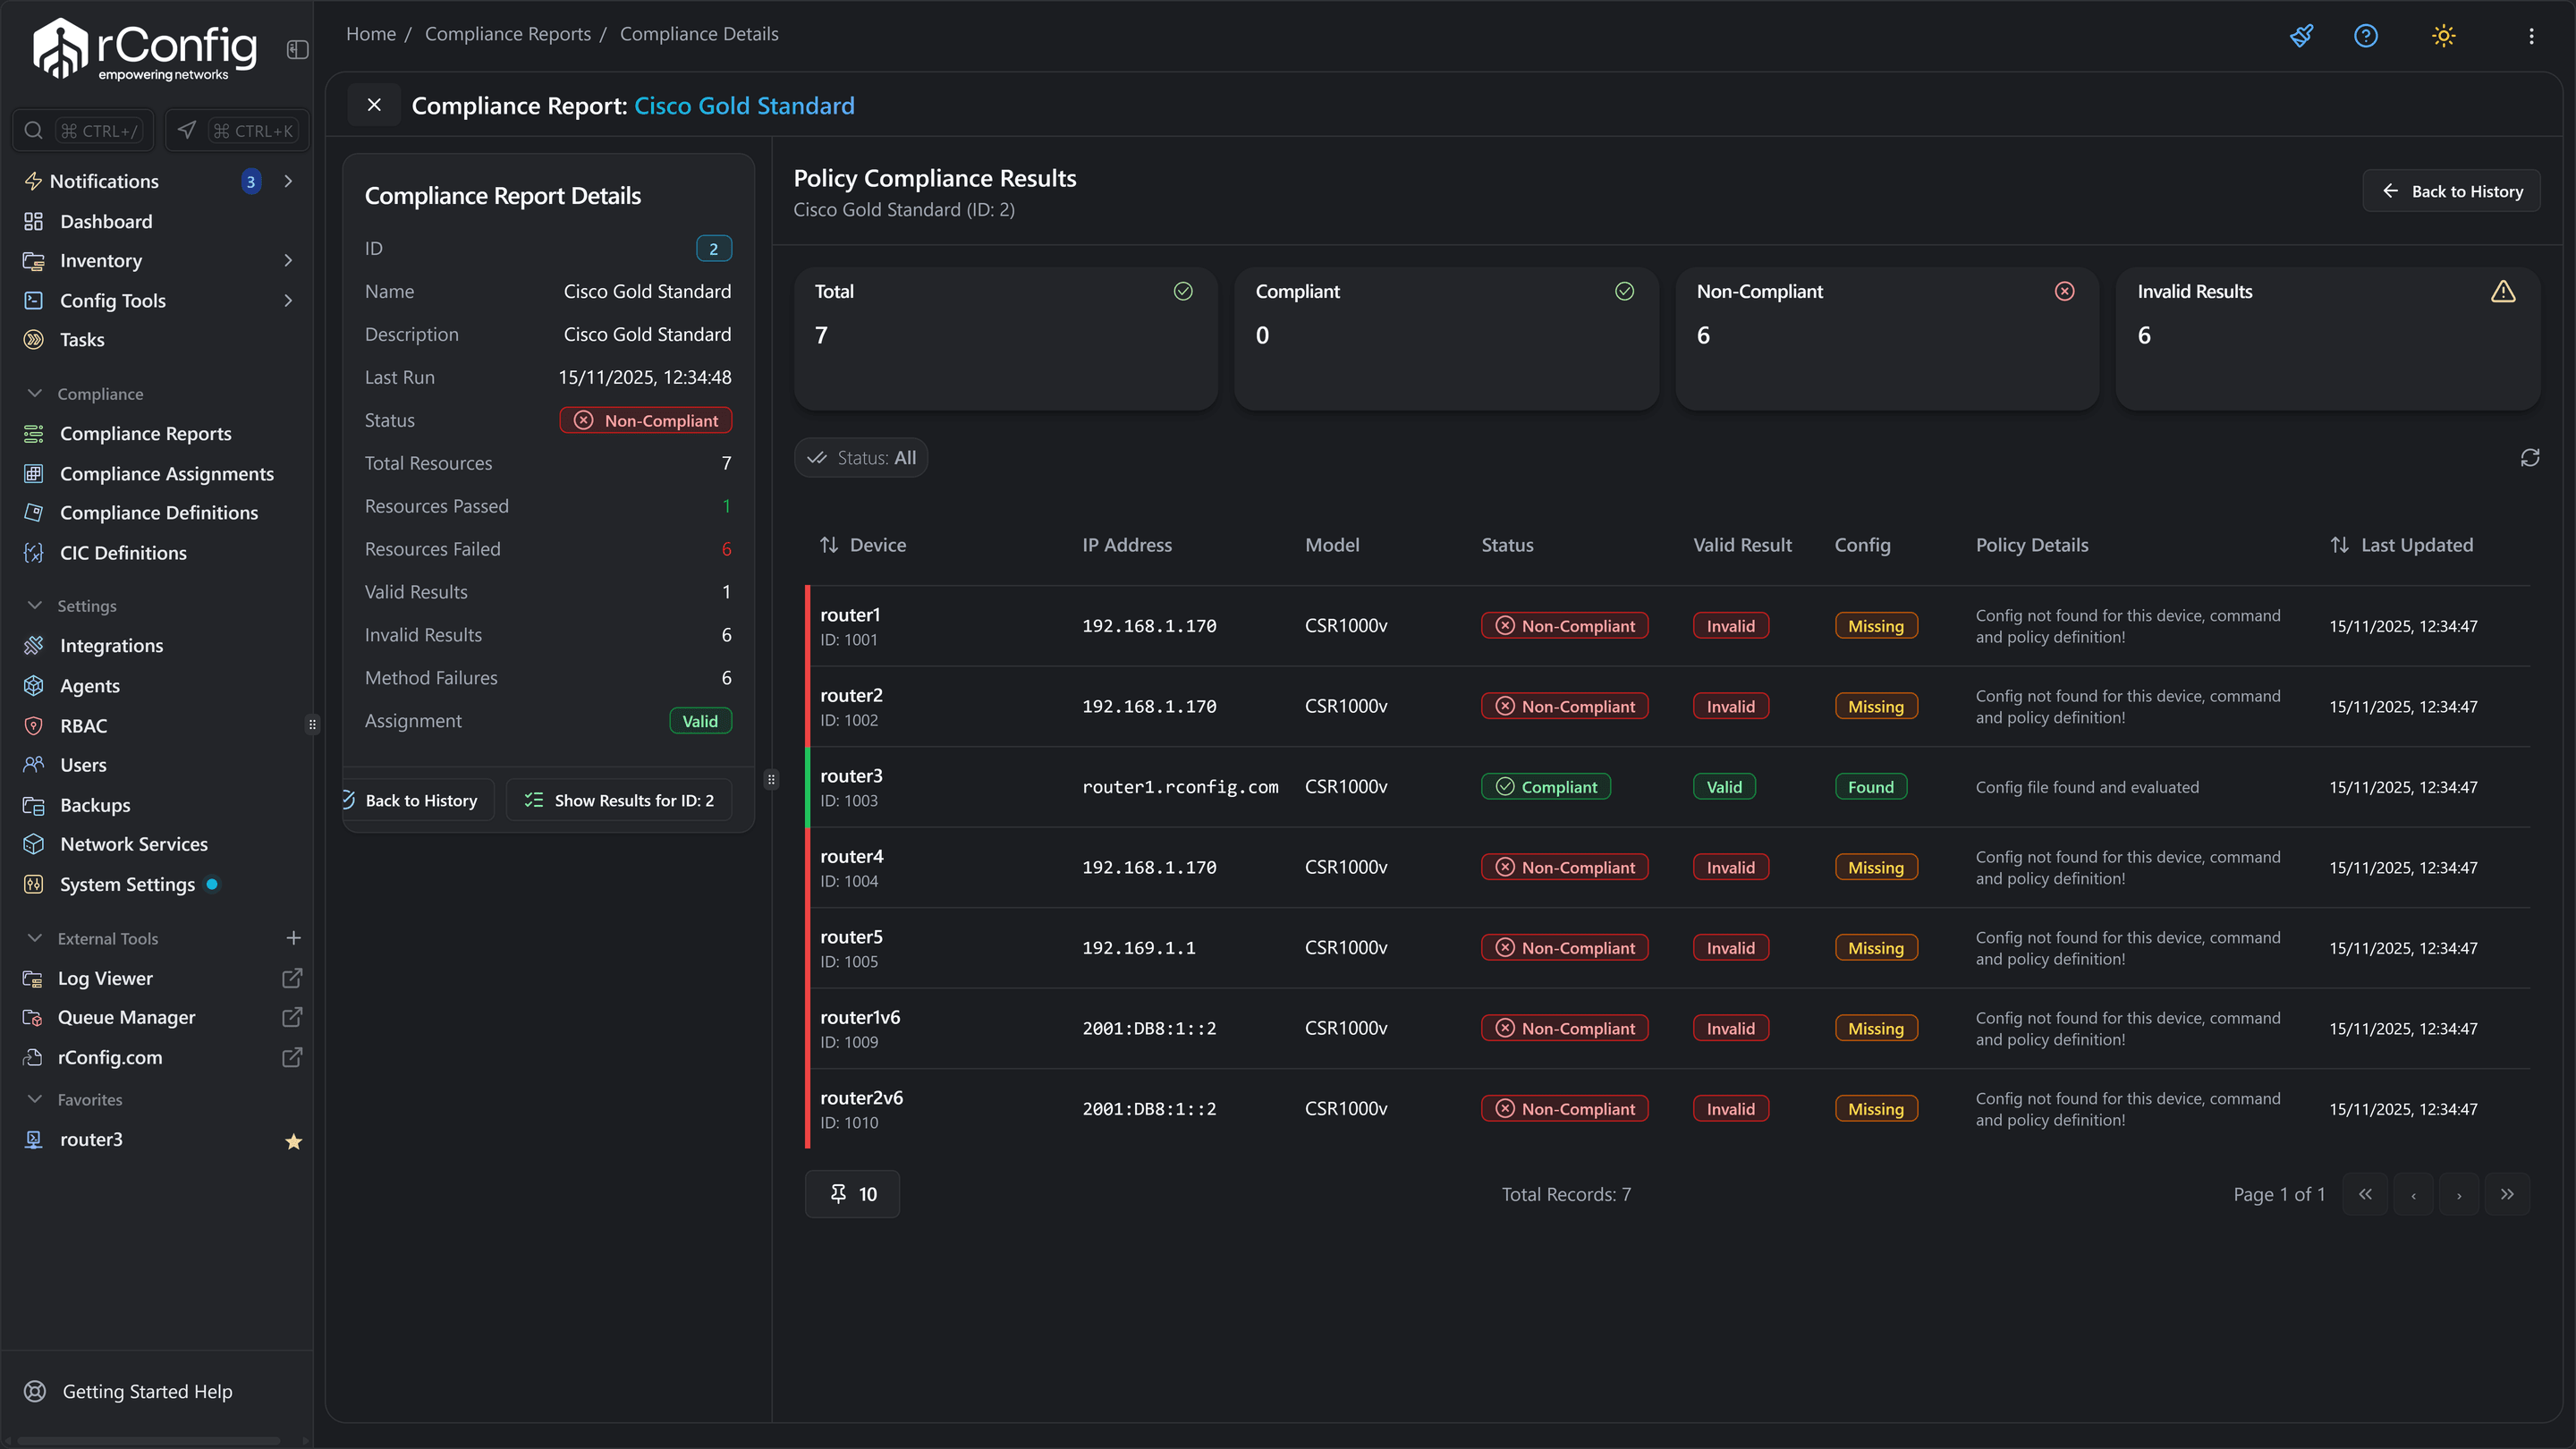Toggle the sidebar collapse icon
The image size is (2576, 1449).
pyautogui.click(x=297, y=49)
